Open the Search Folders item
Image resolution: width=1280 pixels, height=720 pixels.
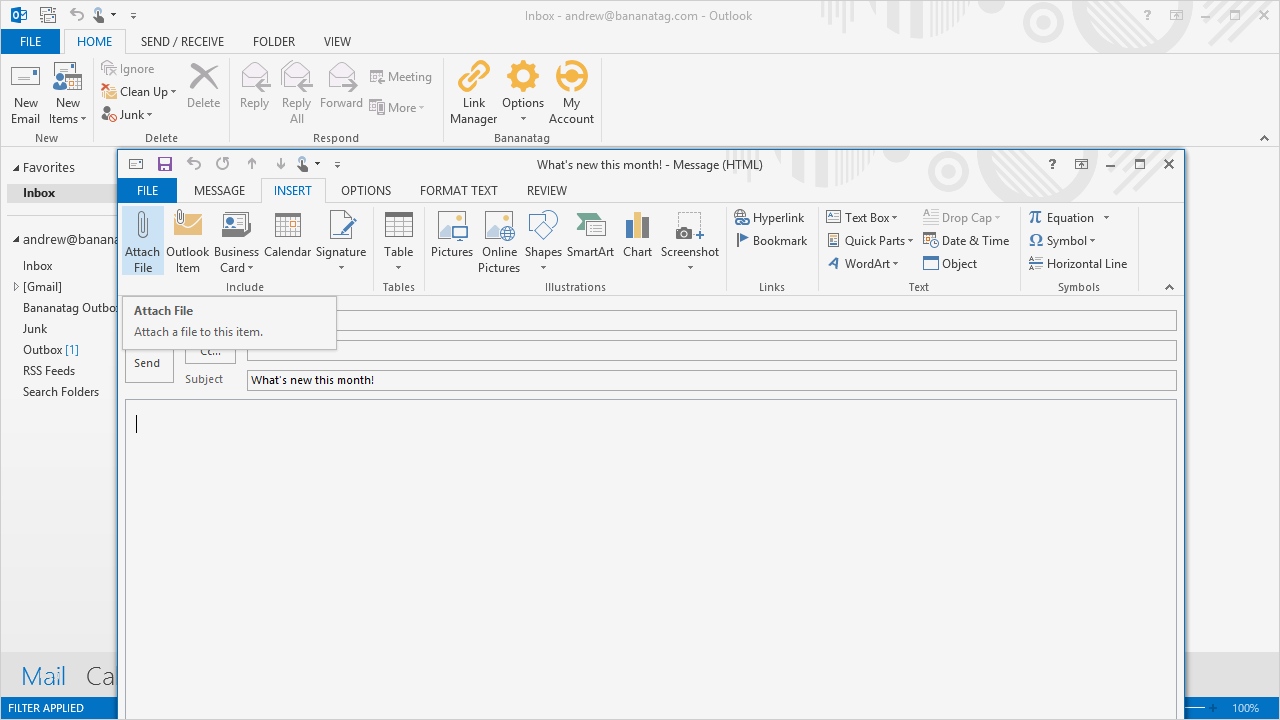(61, 392)
